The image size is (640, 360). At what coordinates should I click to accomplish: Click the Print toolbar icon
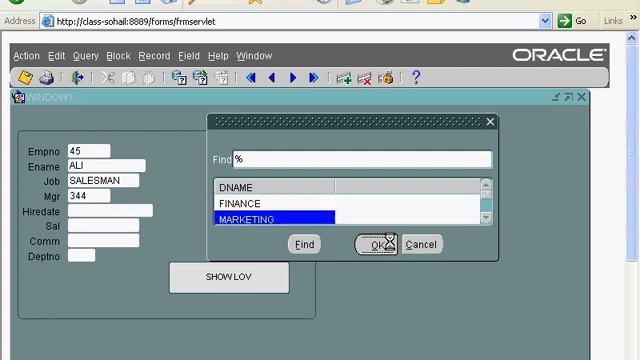(x=47, y=78)
